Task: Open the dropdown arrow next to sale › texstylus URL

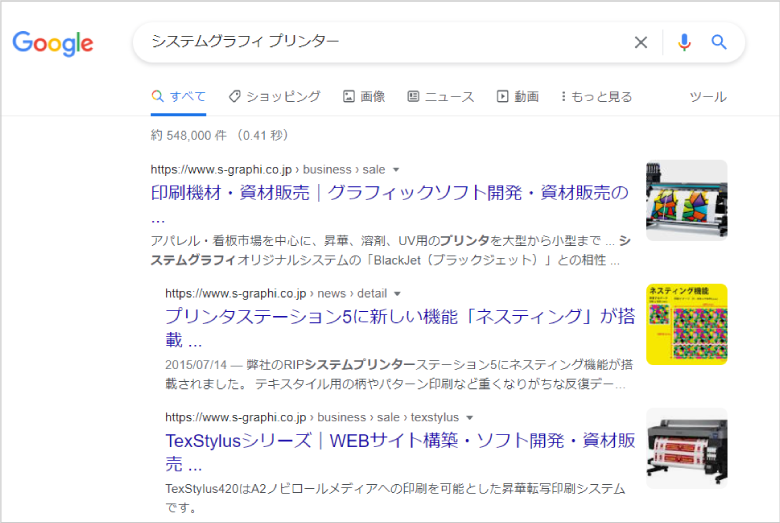Action: coord(469,418)
